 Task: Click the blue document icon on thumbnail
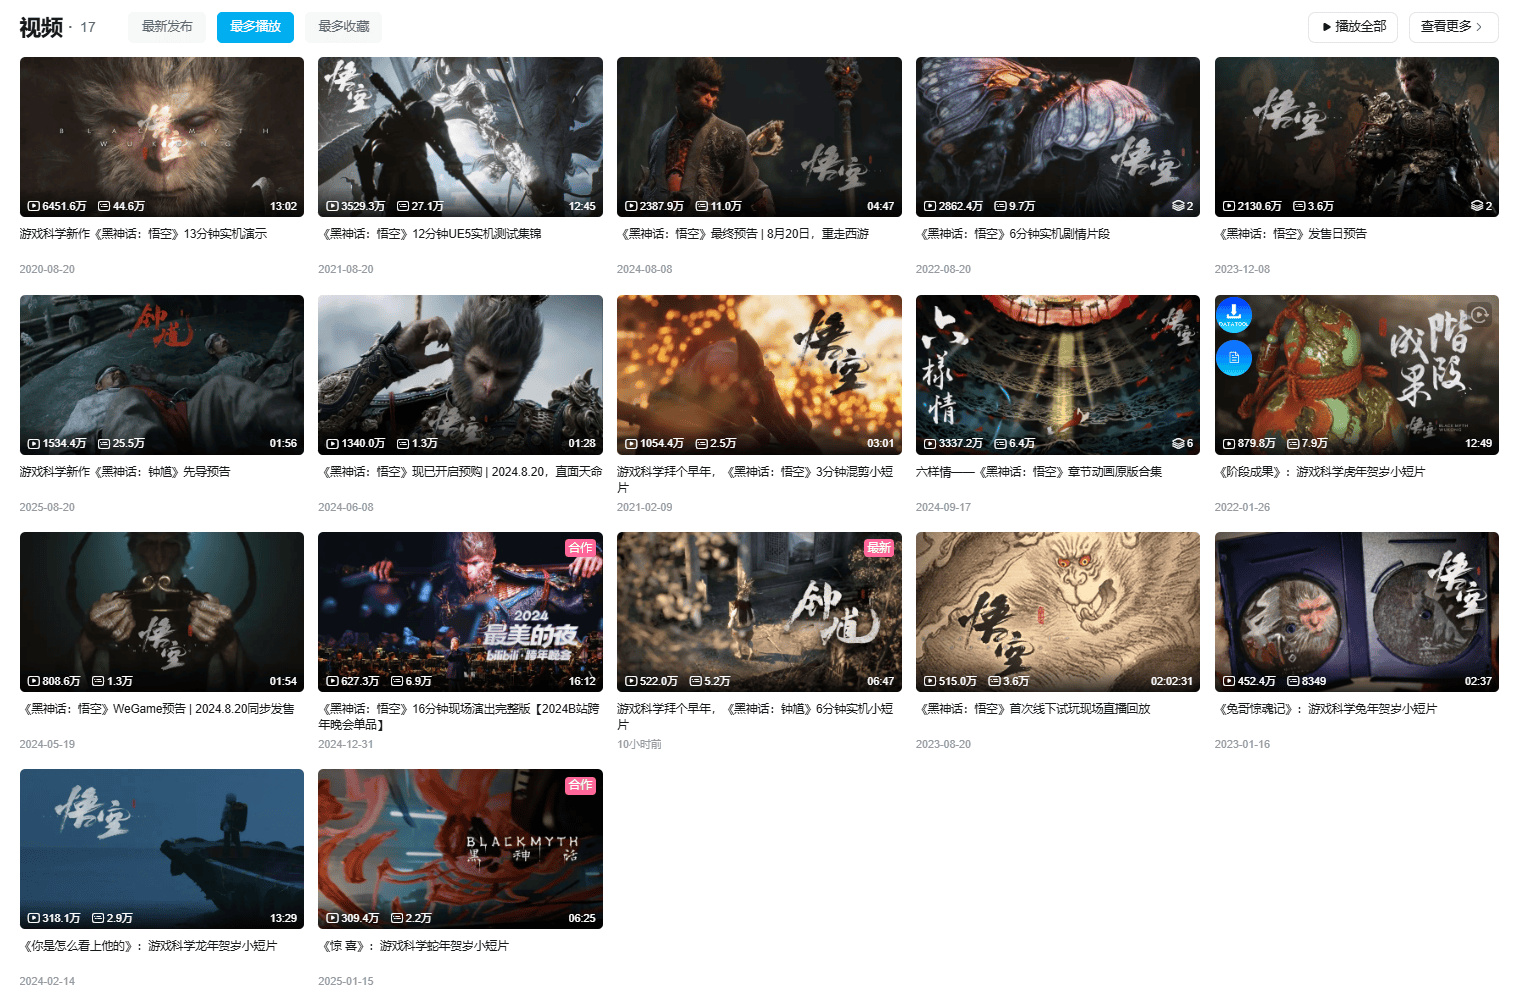1233,358
